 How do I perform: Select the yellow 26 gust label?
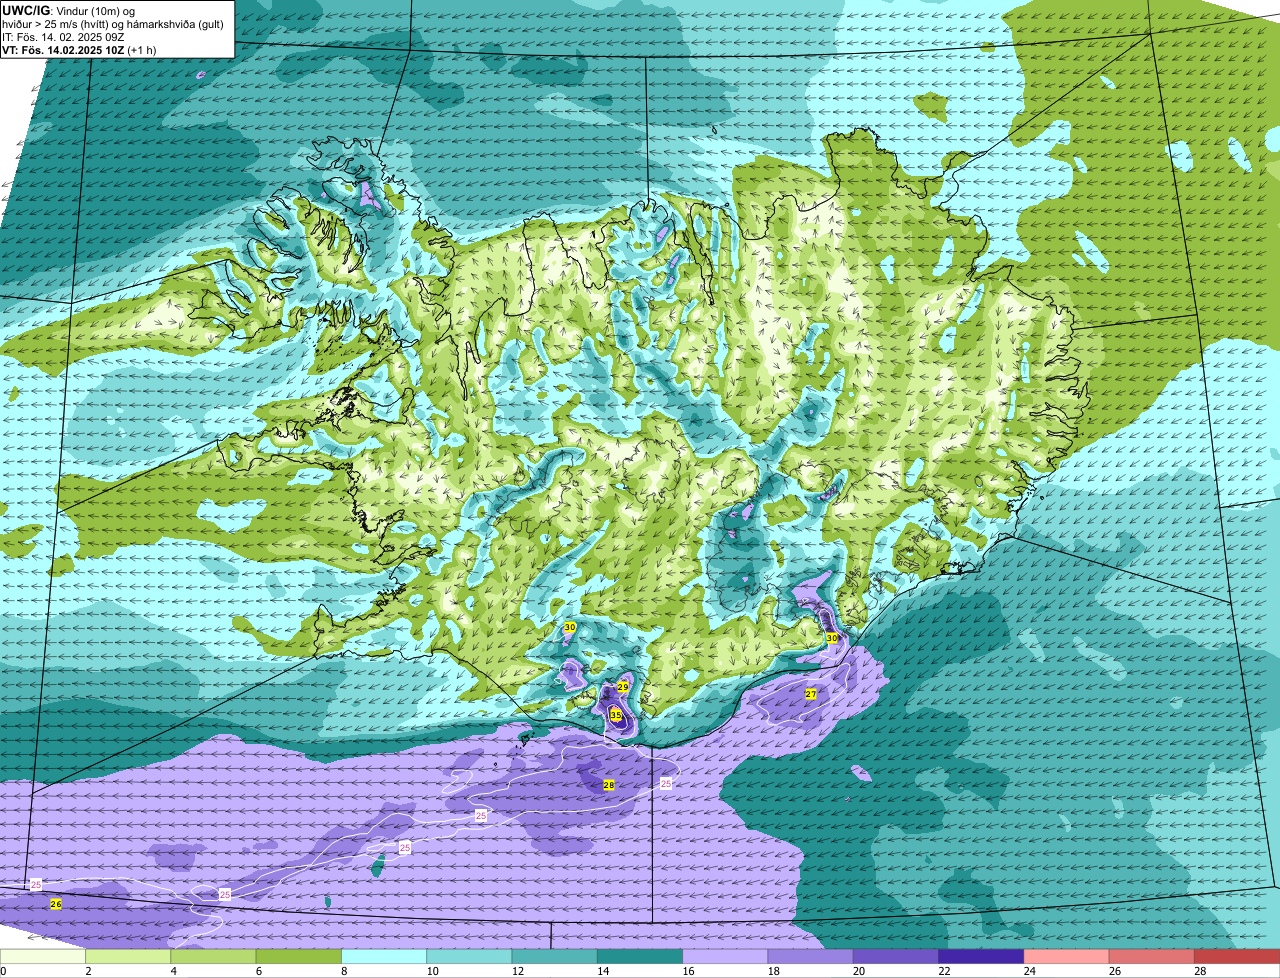coord(56,904)
